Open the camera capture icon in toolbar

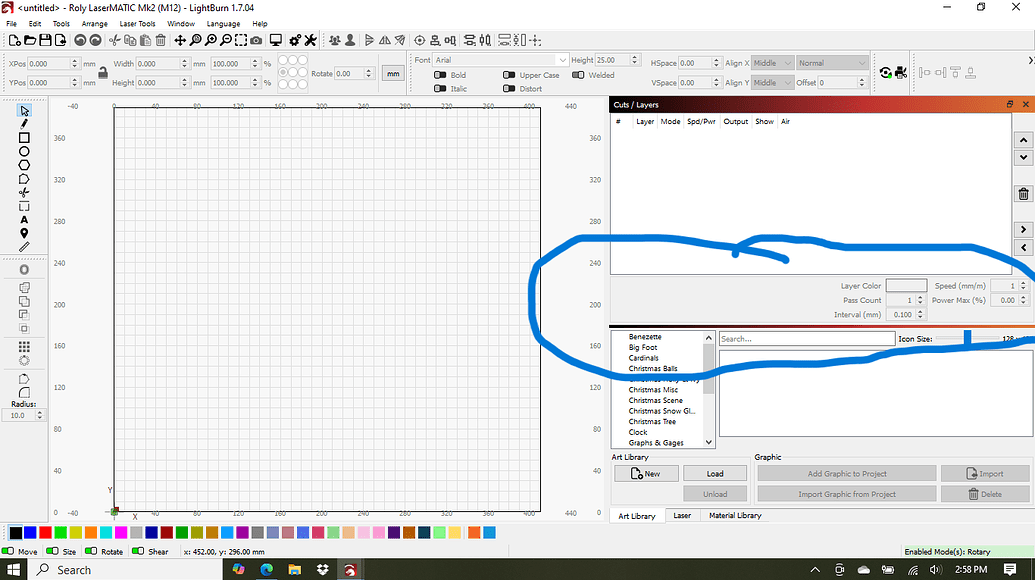pyautogui.click(x=256, y=40)
